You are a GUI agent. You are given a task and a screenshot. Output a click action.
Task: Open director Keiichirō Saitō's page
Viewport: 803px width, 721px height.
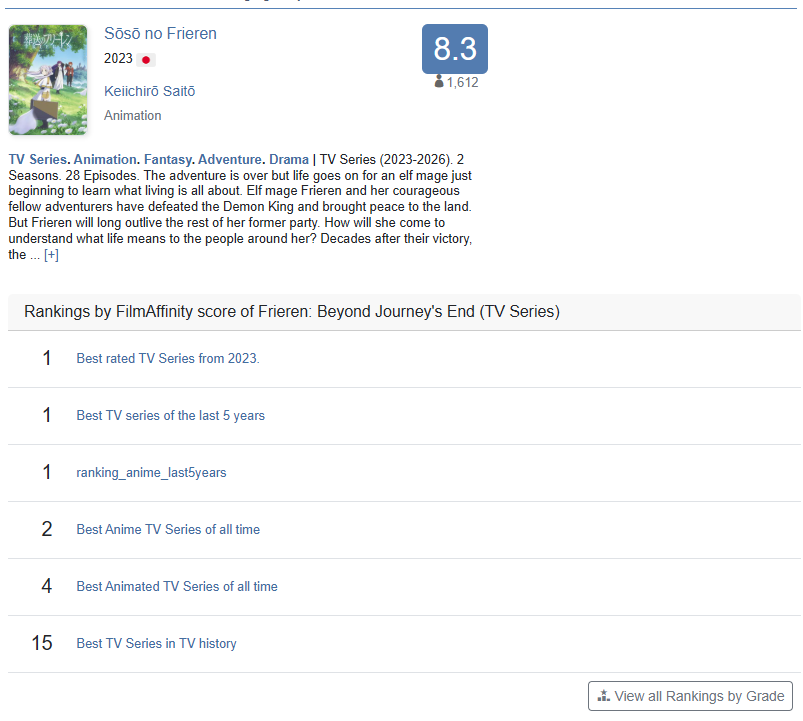click(x=150, y=91)
